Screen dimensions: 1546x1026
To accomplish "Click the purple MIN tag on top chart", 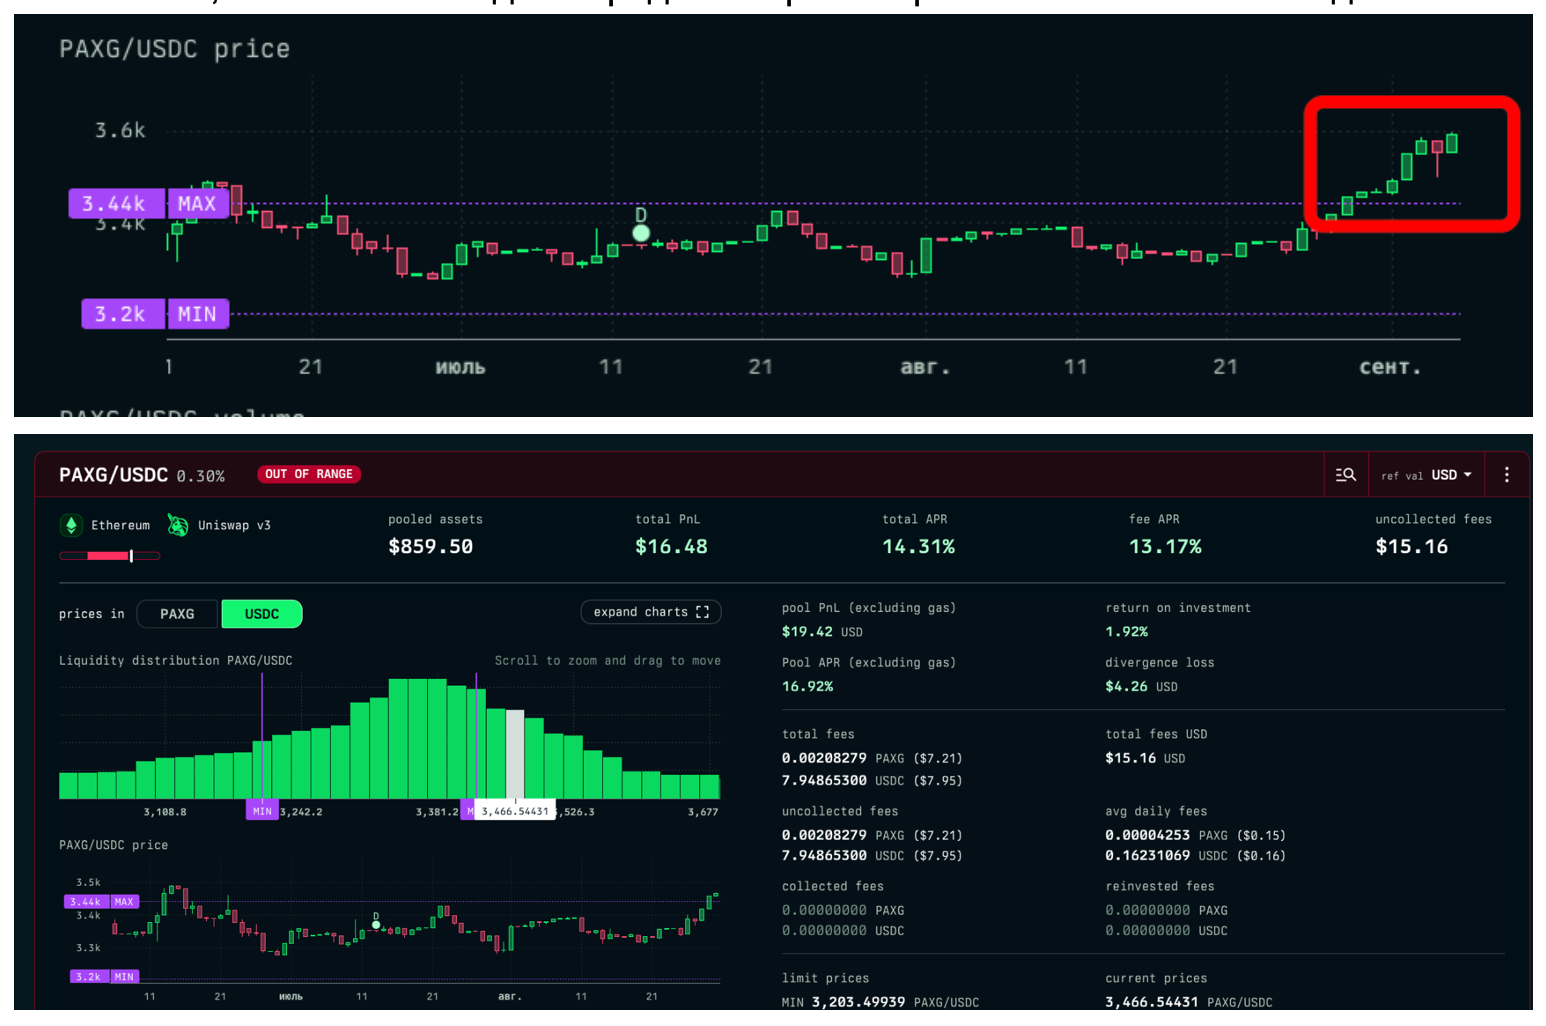I will click(197, 314).
